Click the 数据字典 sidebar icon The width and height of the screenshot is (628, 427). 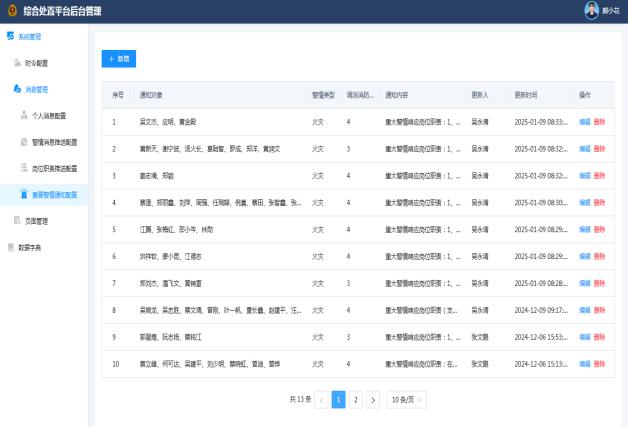(10, 246)
